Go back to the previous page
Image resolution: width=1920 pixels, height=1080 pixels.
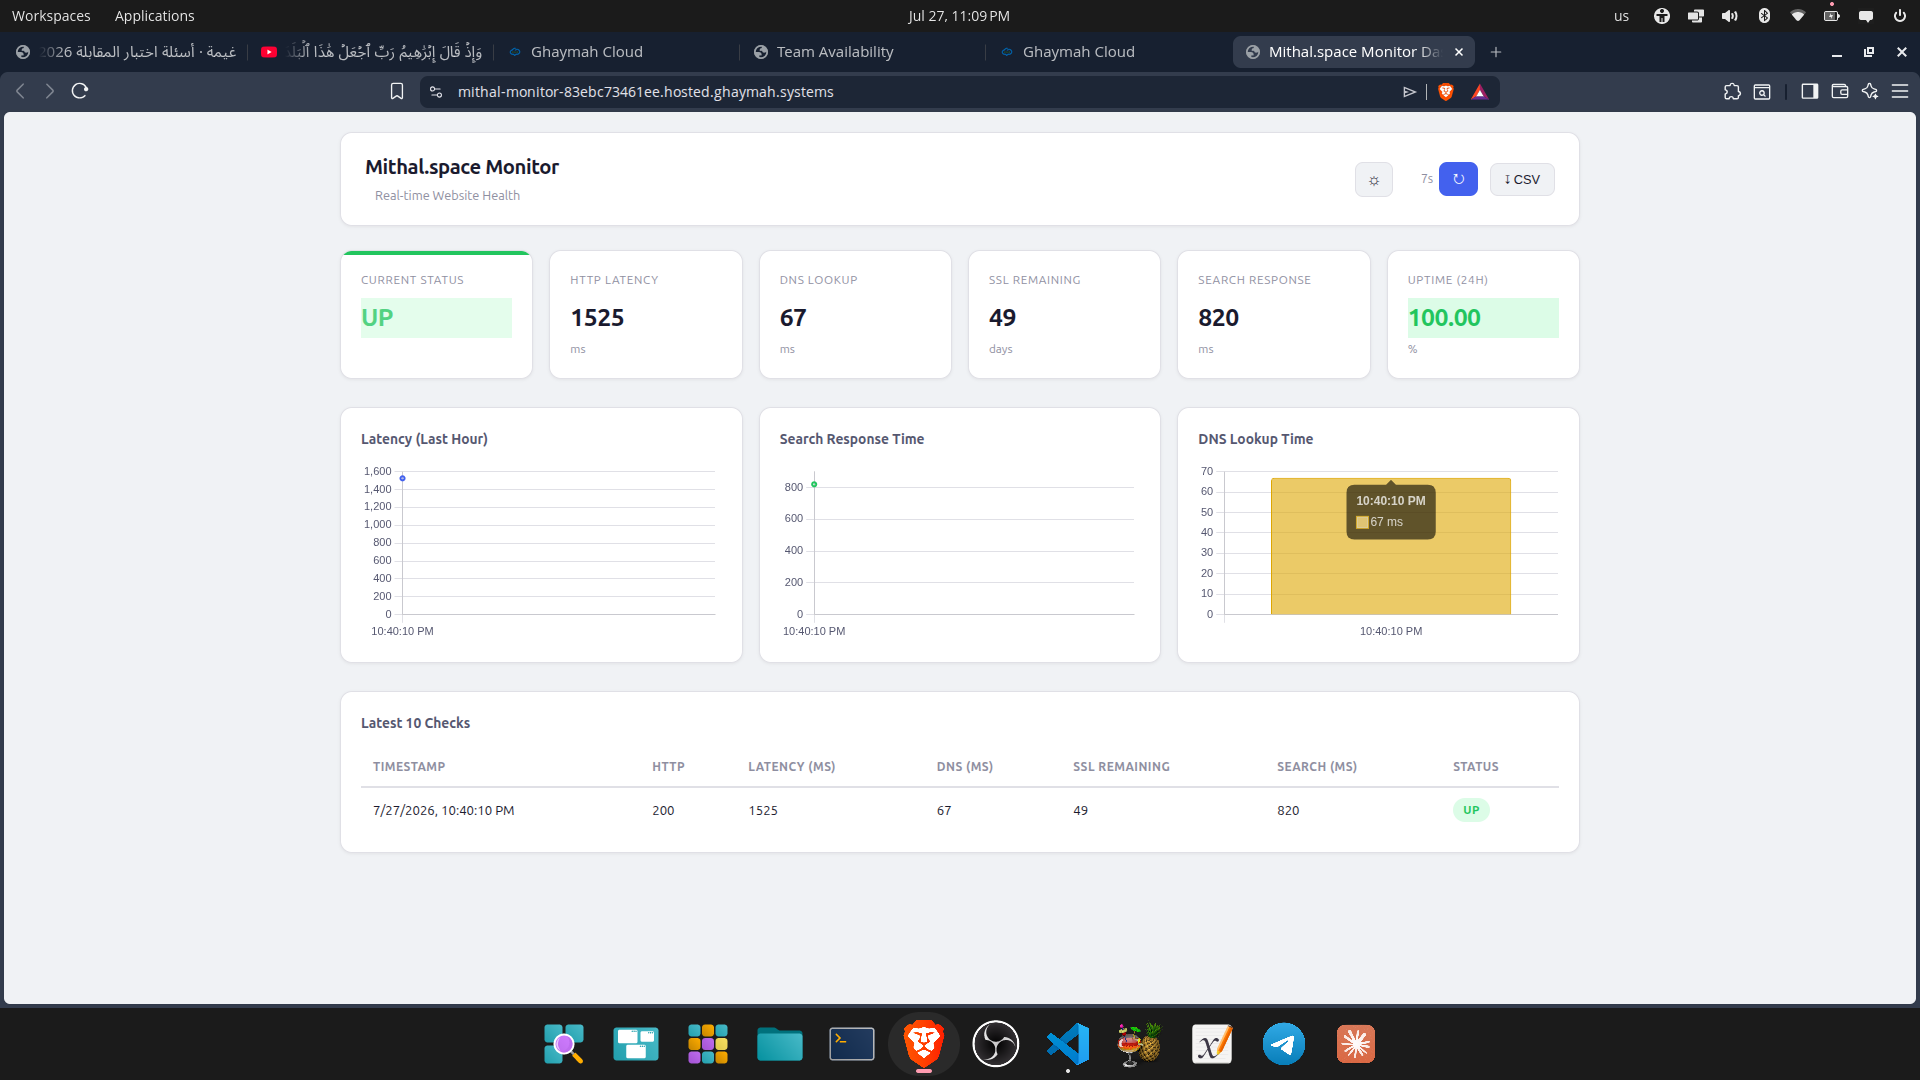pyautogui.click(x=20, y=91)
